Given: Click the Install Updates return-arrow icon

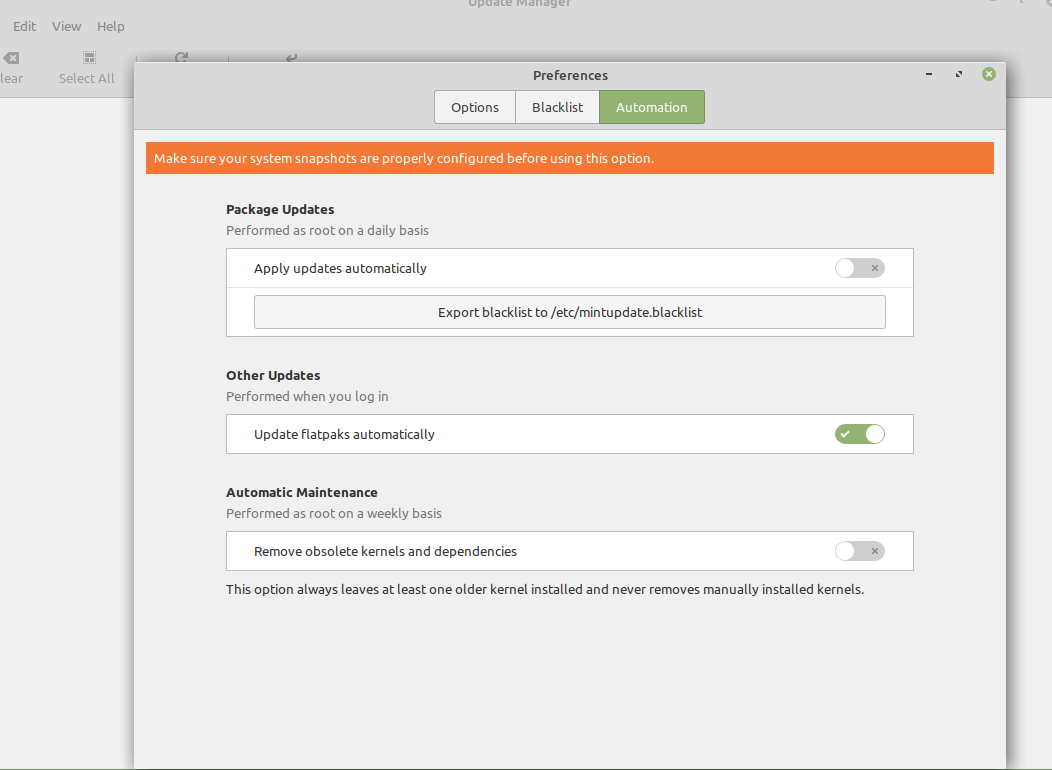Looking at the screenshot, I should [291, 58].
